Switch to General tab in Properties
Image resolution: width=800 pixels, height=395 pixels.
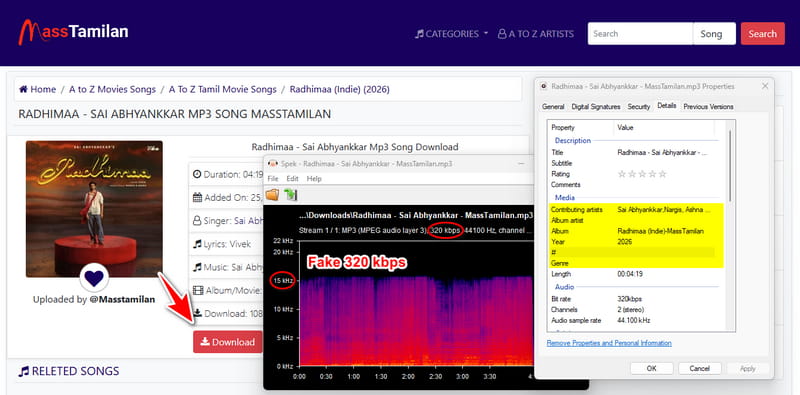[553, 107]
